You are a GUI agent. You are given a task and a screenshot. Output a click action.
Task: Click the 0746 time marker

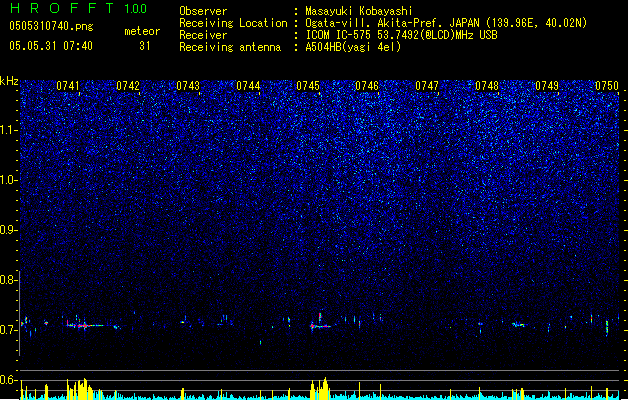point(367,86)
